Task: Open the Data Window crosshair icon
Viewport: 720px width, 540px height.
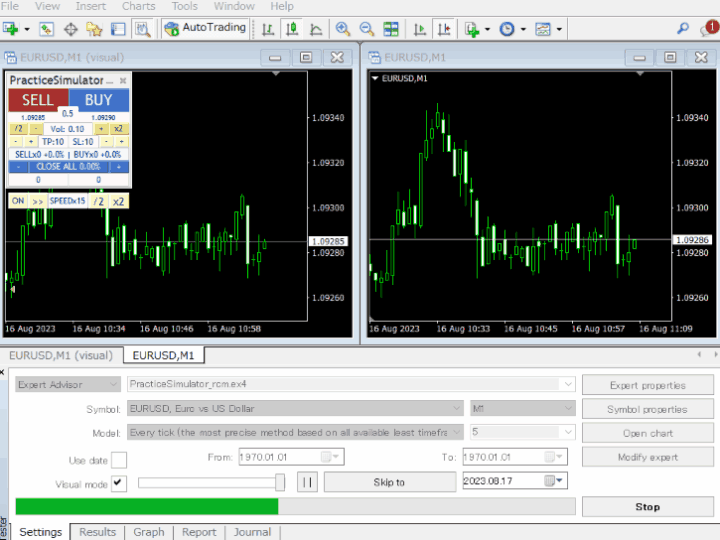Action: (x=70, y=29)
